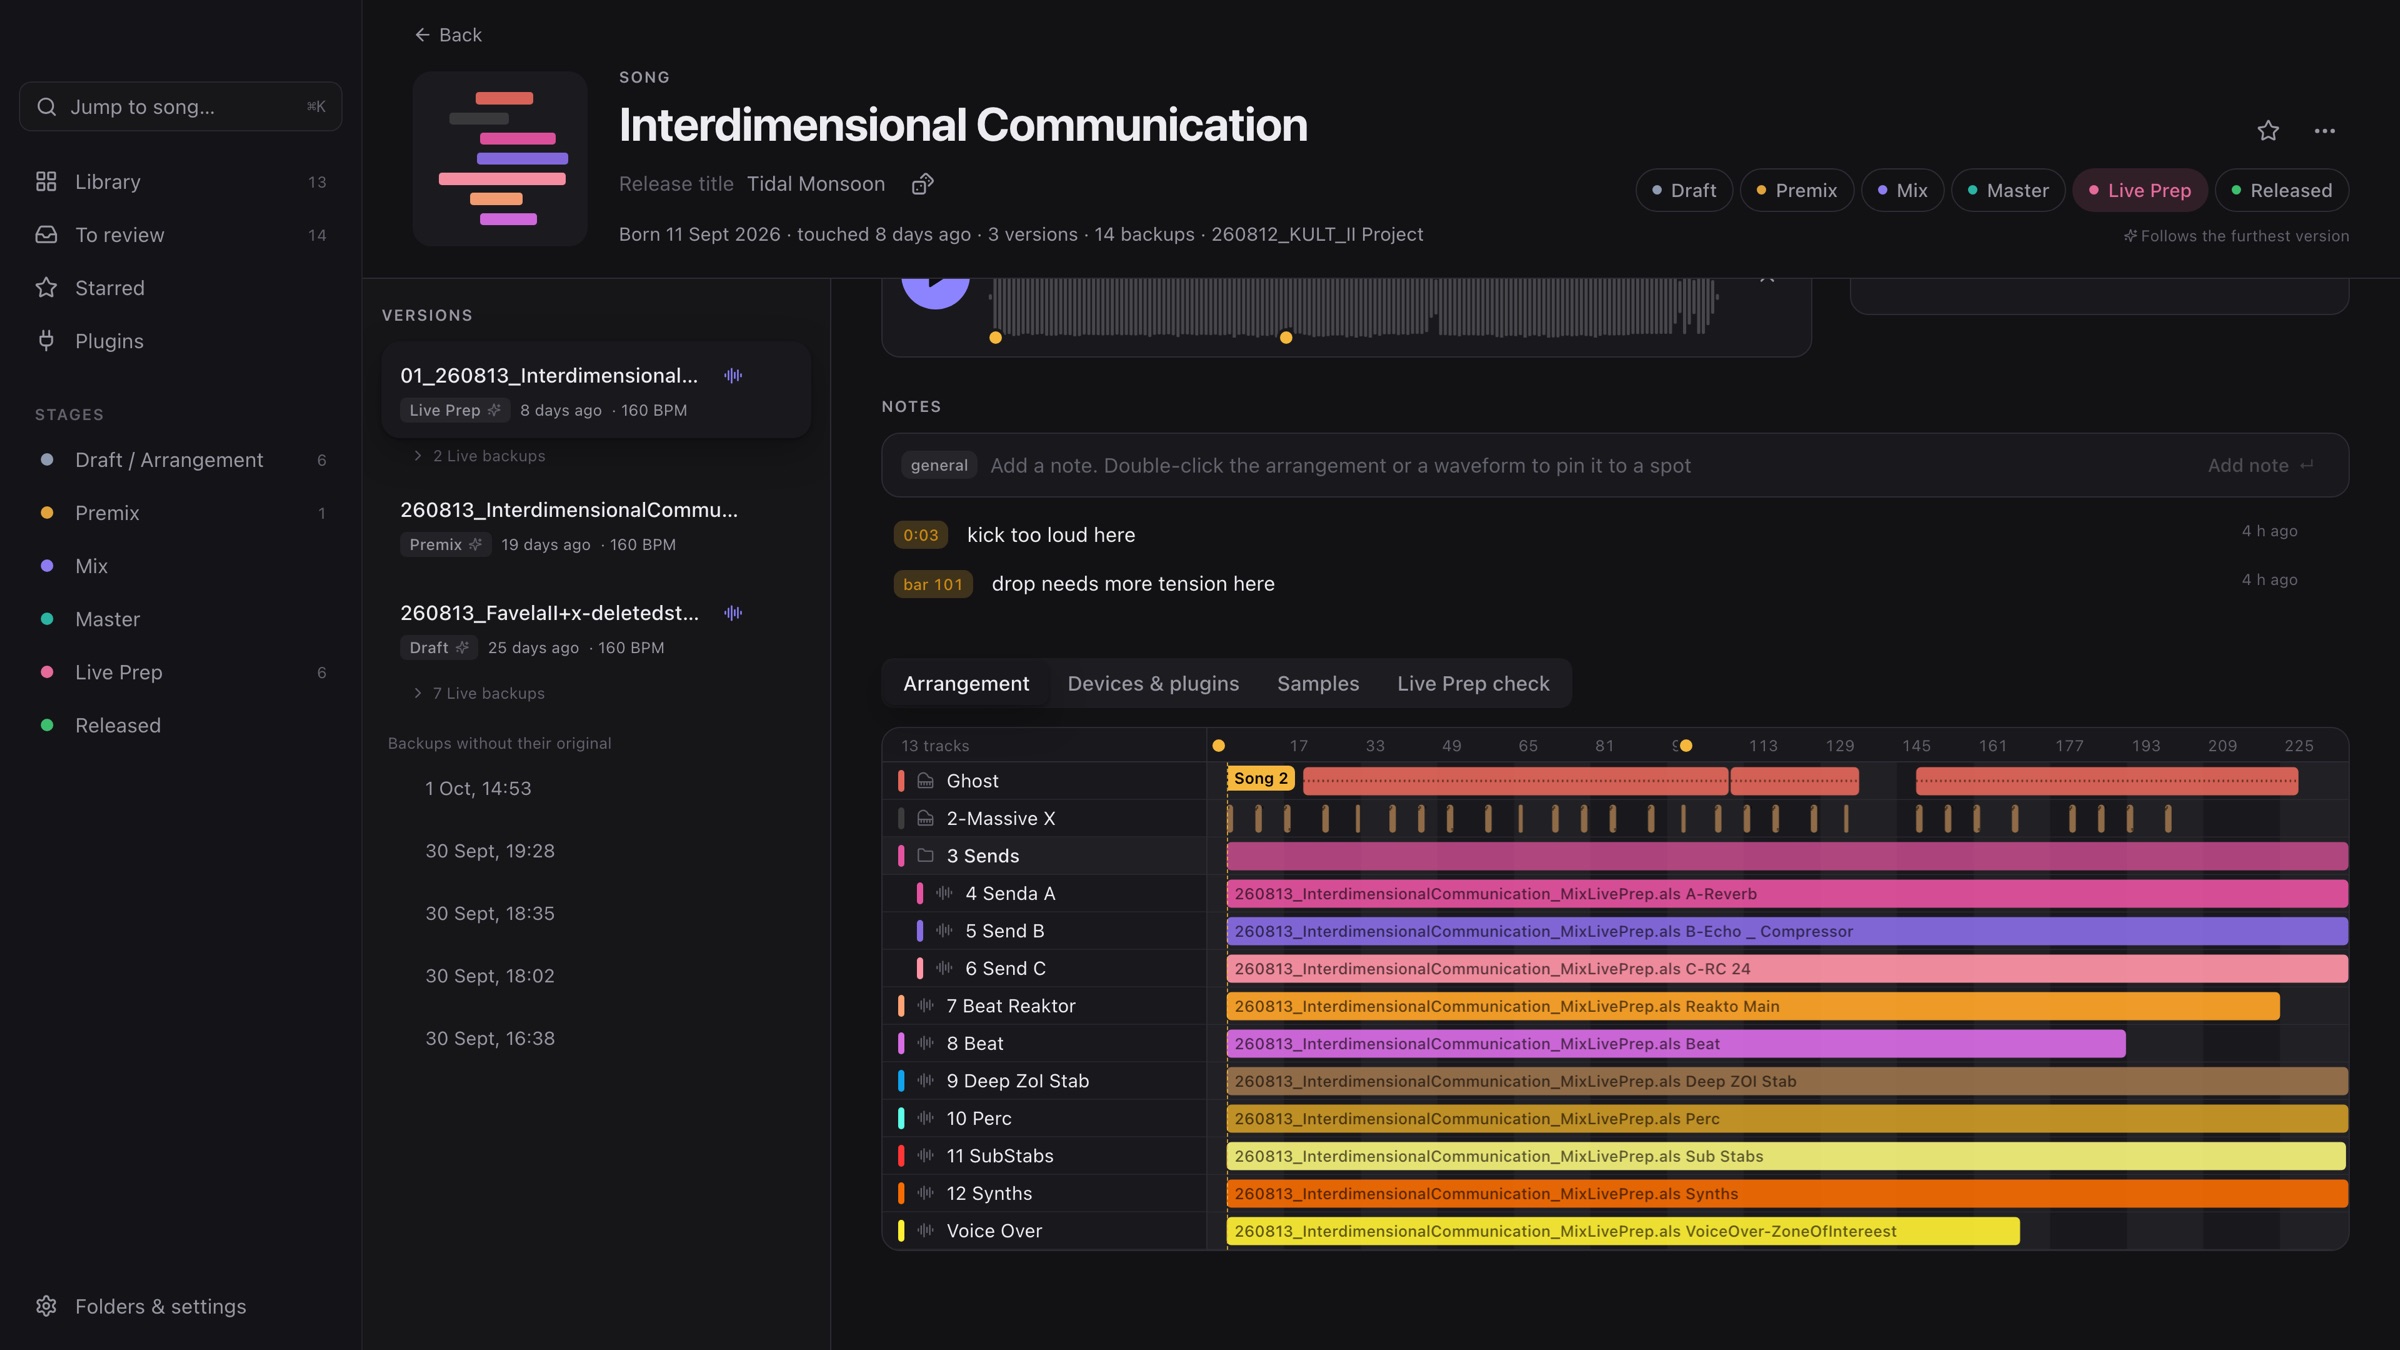Click waveform icon on 260813_Favelall version
This screenshot has height=1350, width=2400.
click(733, 613)
